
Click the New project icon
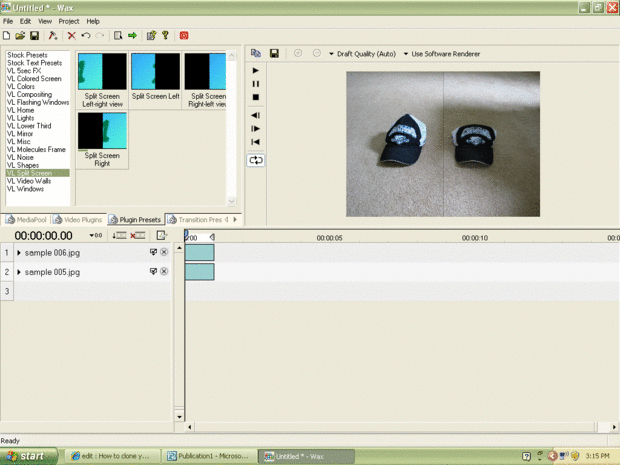[x=6, y=36]
